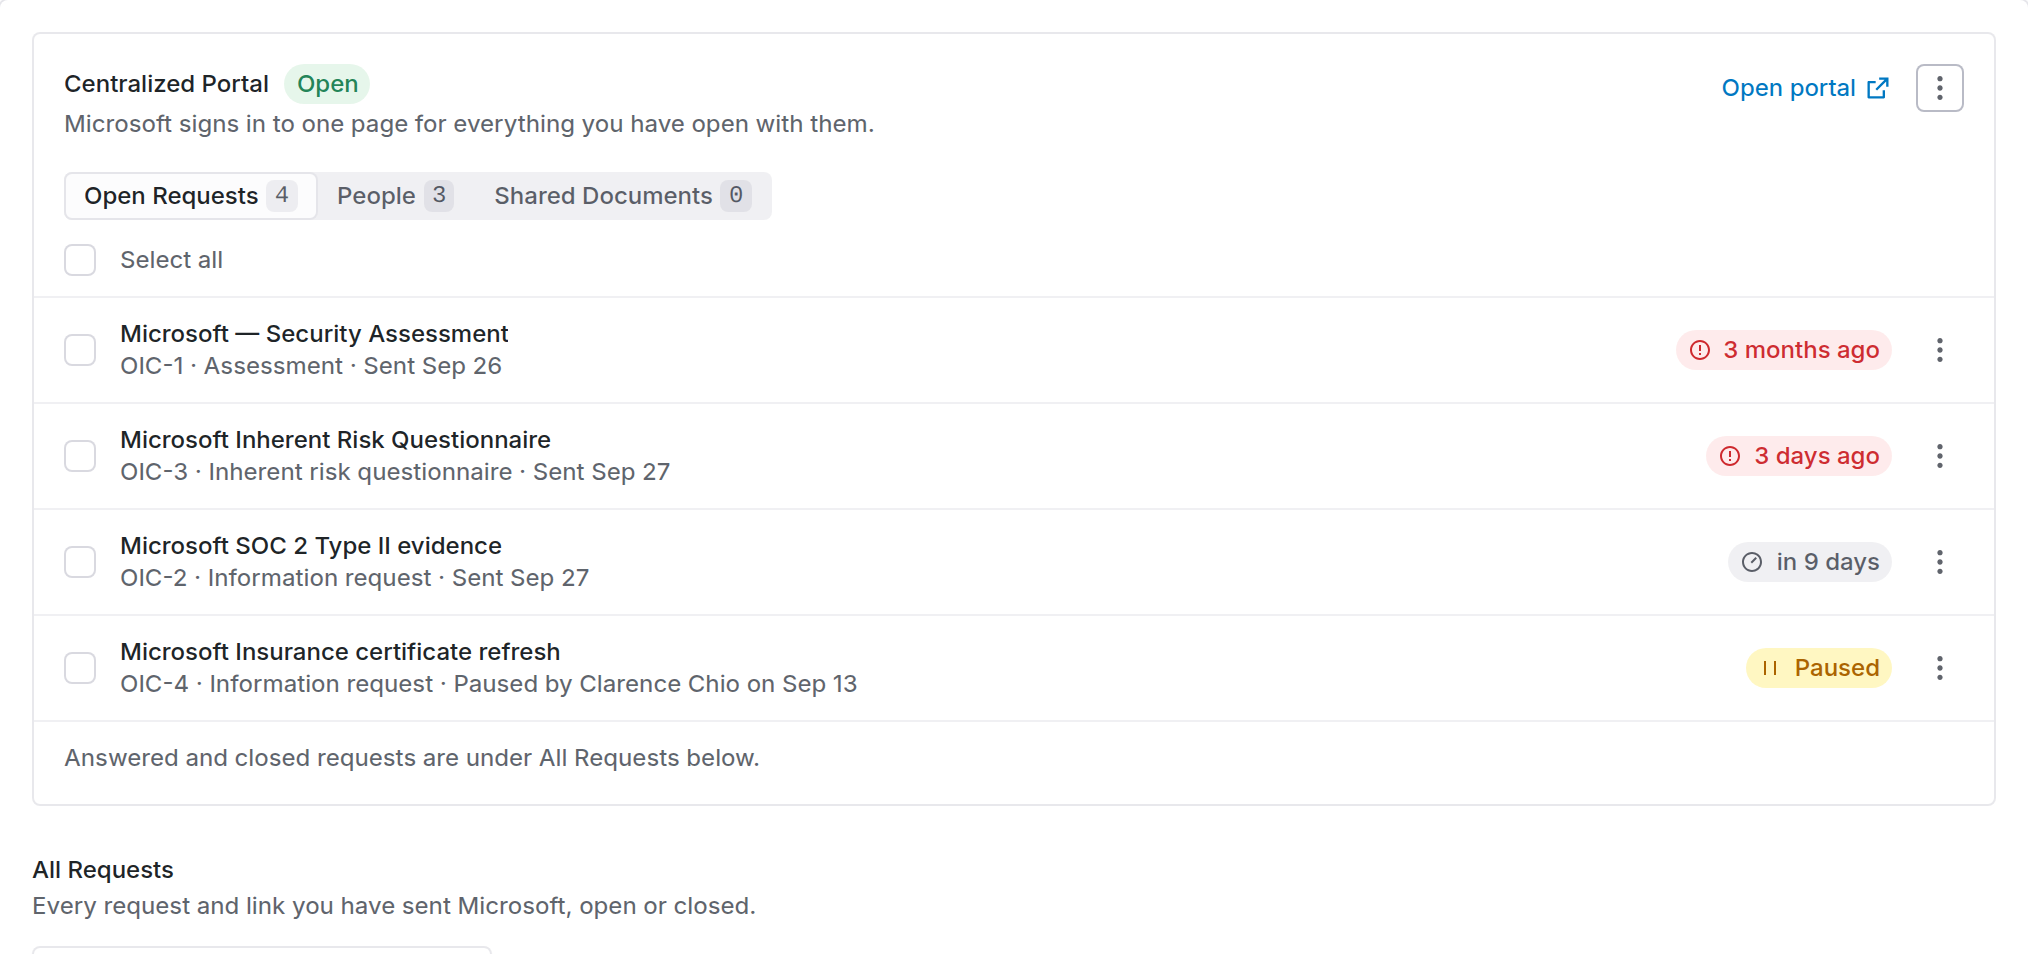Click the All Requests heading
This screenshot has height=954, width=2028.
[103, 870]
